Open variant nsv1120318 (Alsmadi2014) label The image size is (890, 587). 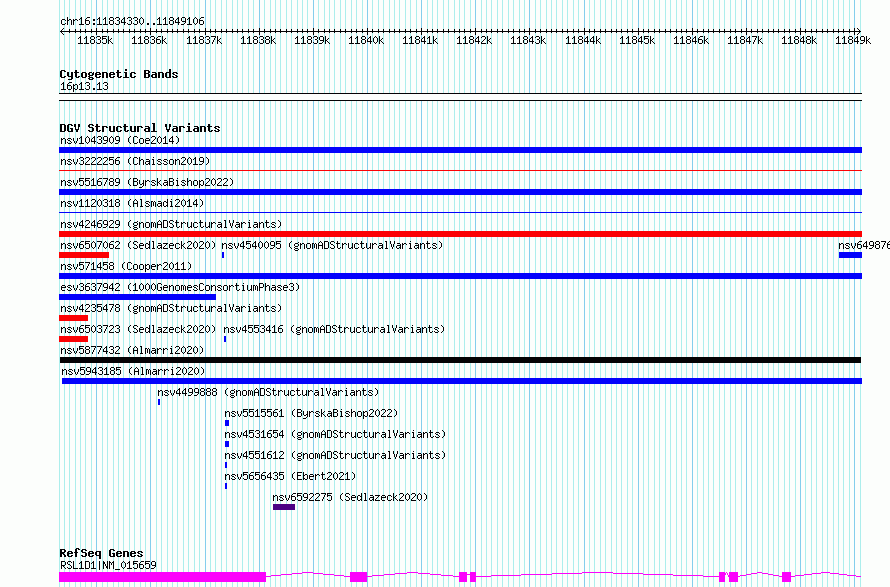click(x=132, y=203)
